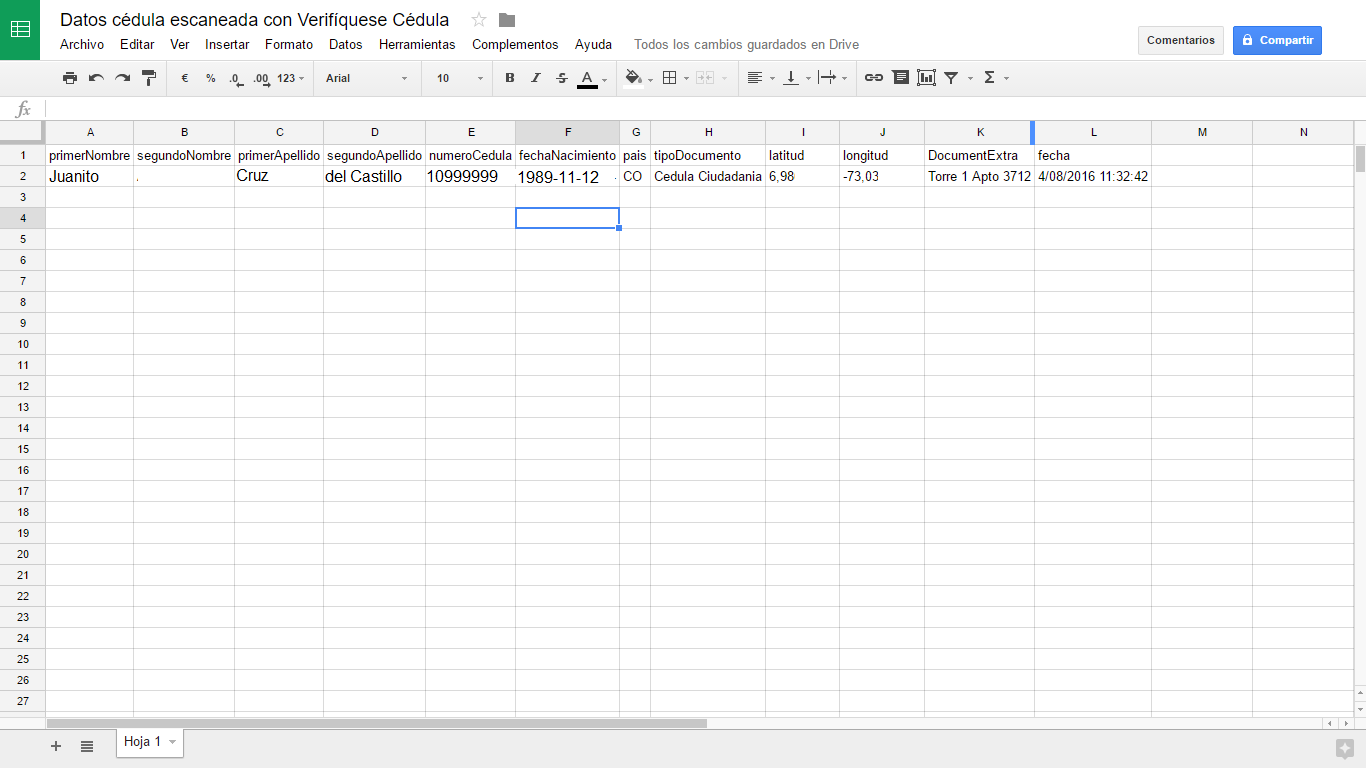Image resolution: width=1366 pixels, height=768 pixels.
Task: Click the Compartir button
Action: coord(1277,40)
